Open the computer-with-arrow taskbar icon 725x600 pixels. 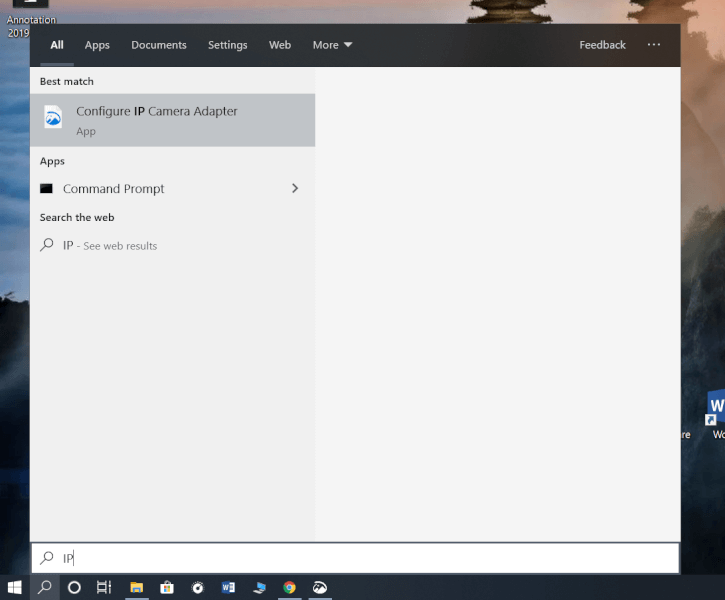click(x=259, y=588)
